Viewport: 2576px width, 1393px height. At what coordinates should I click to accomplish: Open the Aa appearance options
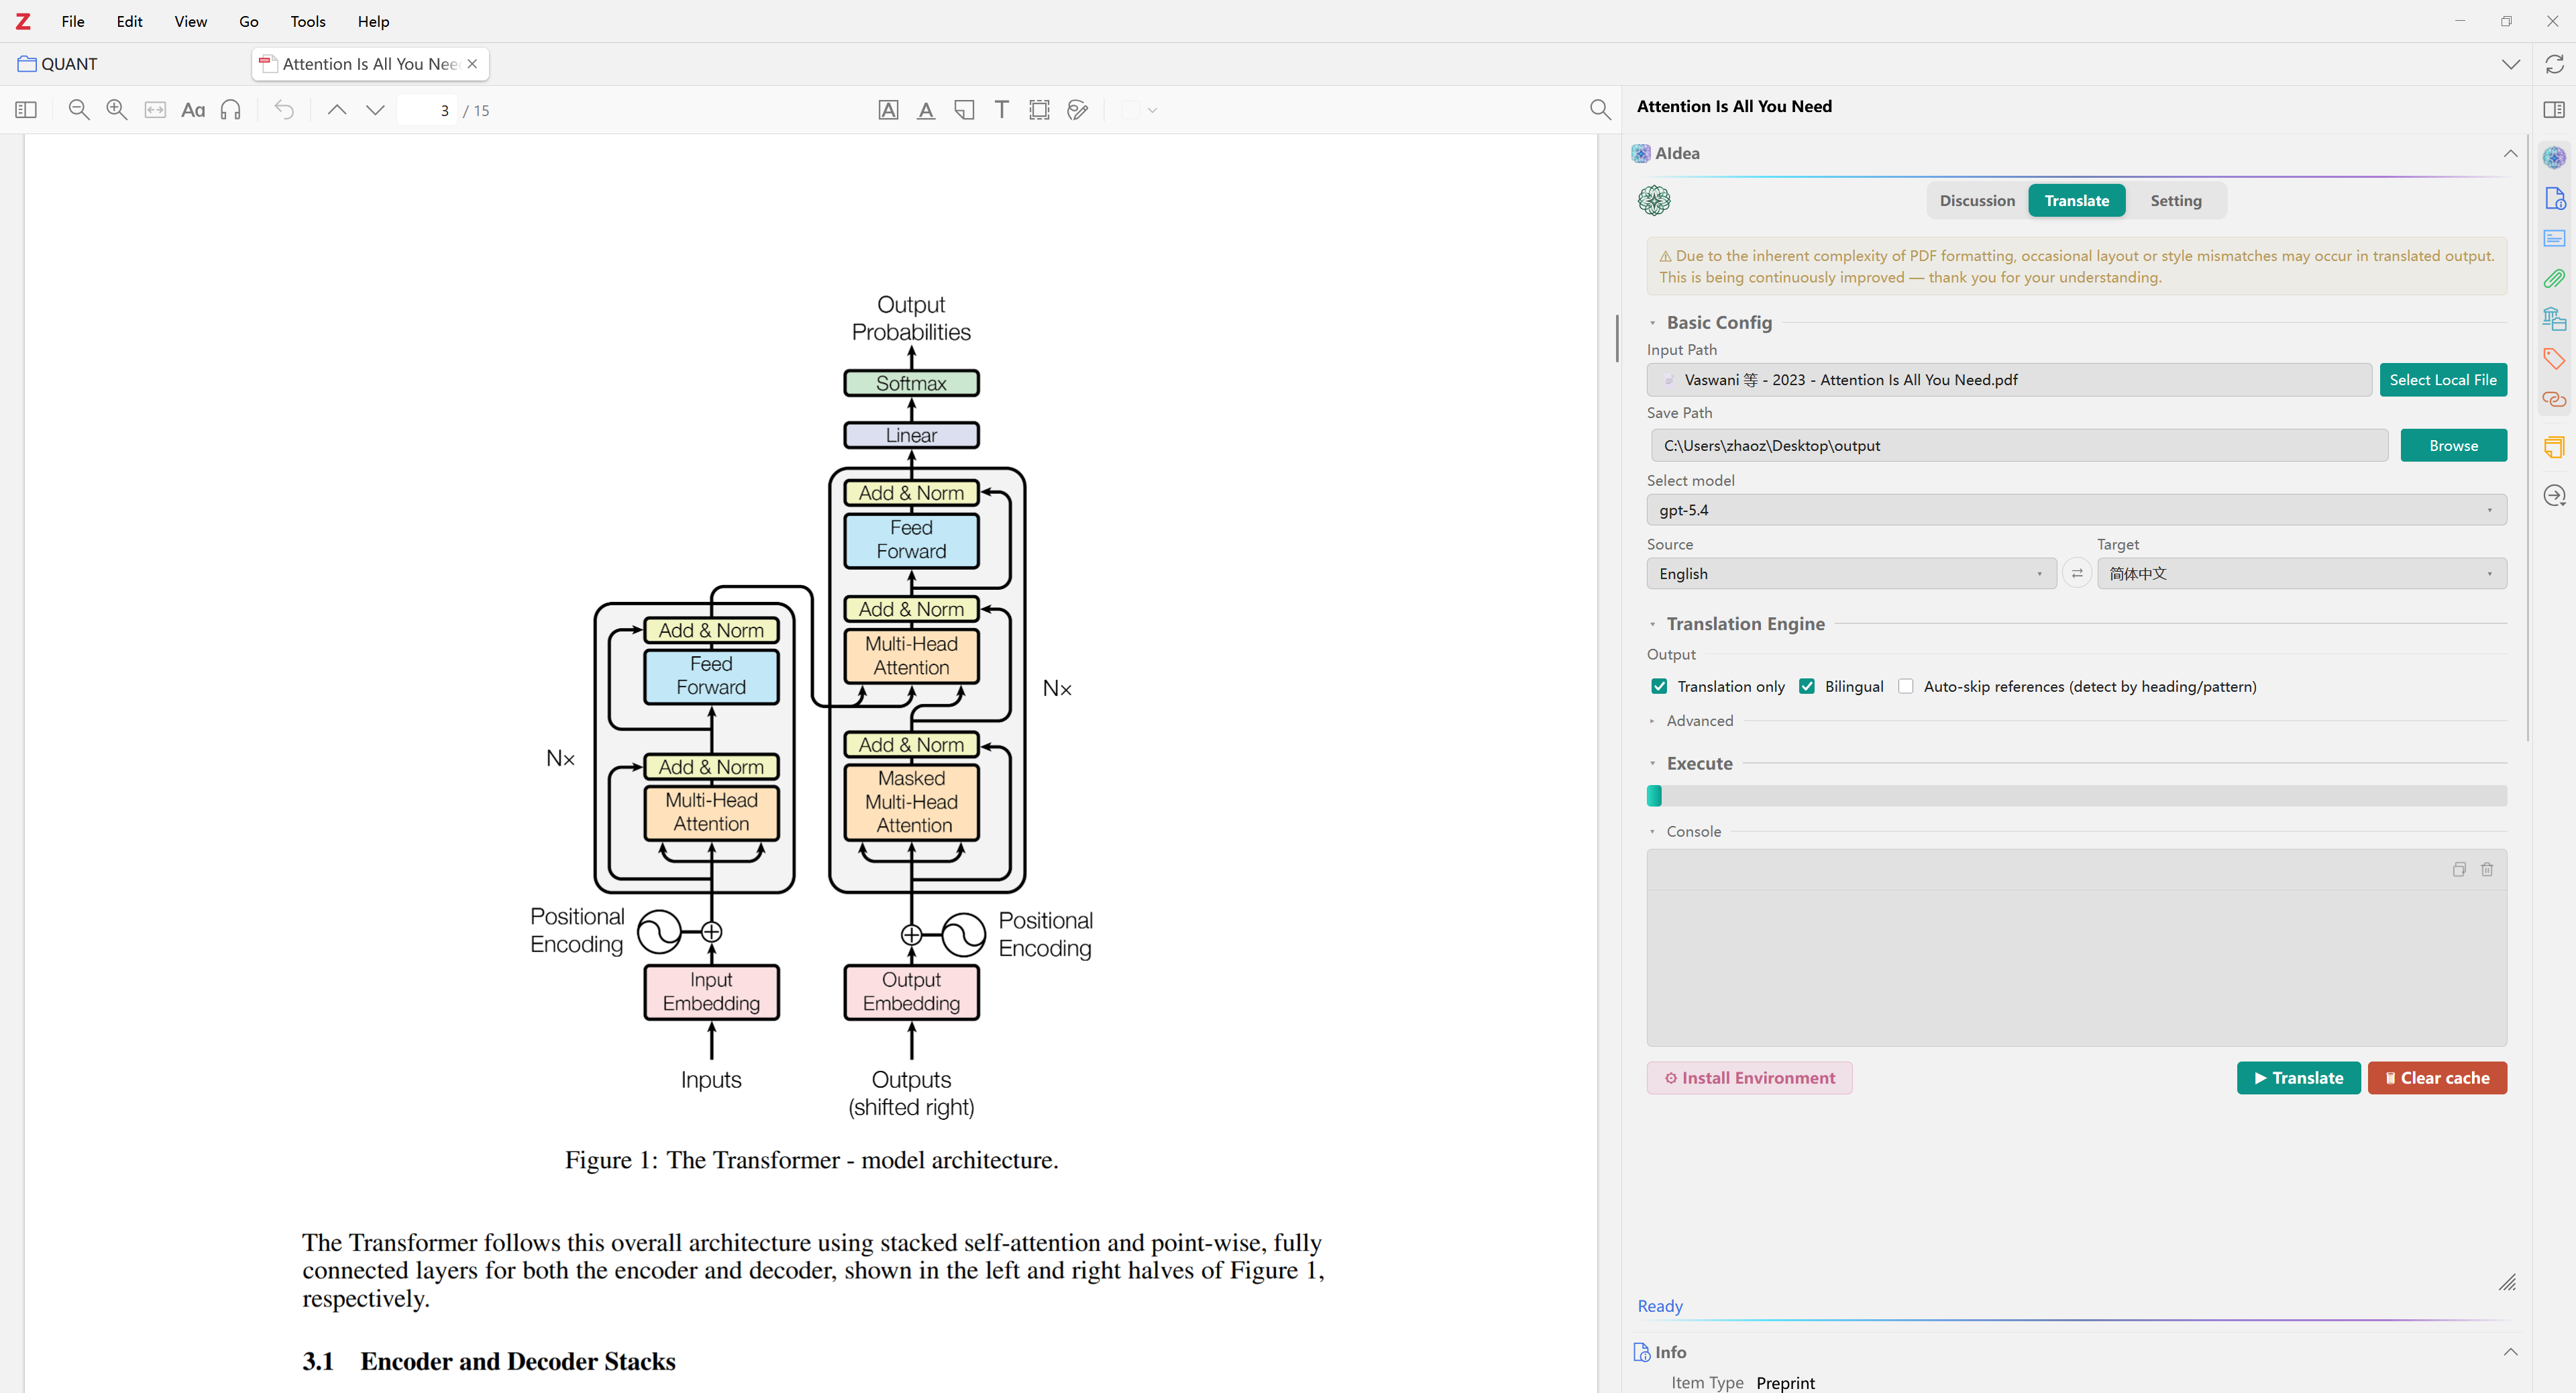click(x=193, y=110)
